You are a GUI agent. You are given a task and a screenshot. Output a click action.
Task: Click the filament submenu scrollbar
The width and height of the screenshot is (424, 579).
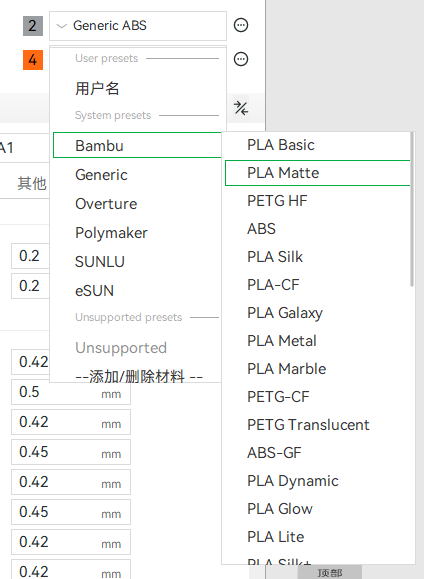[412, 209]
